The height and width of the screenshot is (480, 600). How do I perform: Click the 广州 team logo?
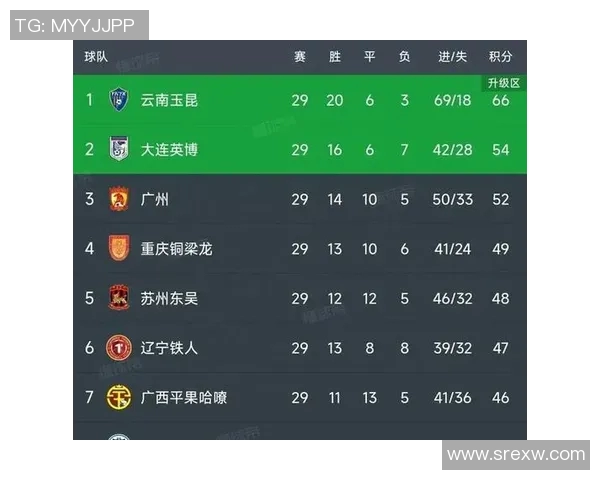(x=119, y=199)
